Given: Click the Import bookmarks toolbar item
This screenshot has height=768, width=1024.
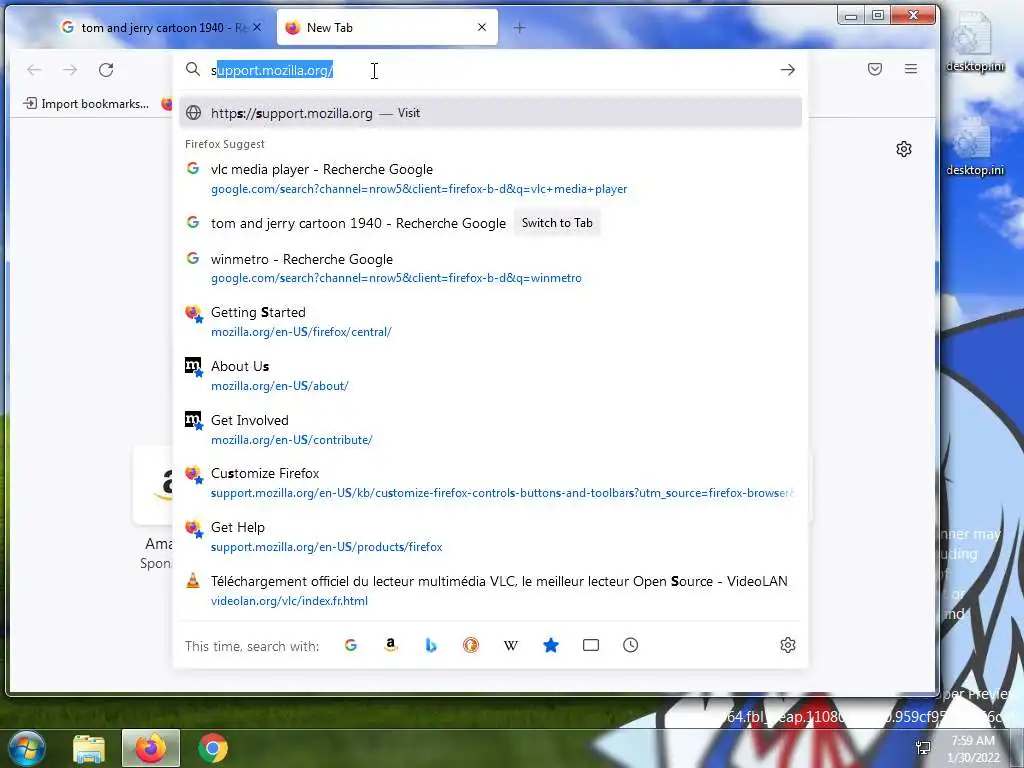Looking at the screenshot, I should click(x=86, y=104).
